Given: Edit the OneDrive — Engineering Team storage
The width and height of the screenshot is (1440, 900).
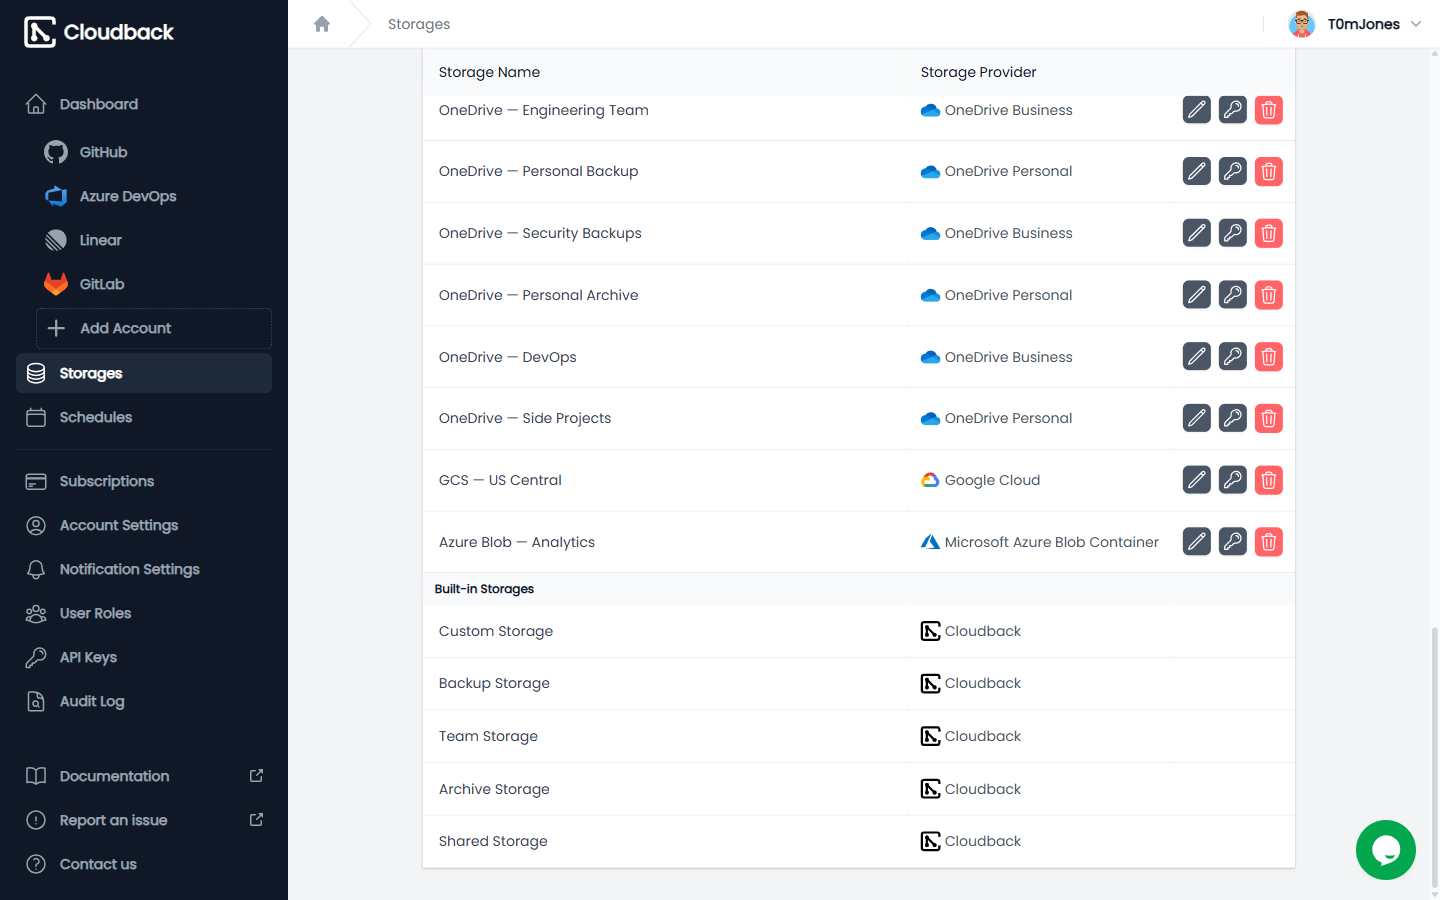Looking at the screenshot, I should click(x=1197, y=110).
